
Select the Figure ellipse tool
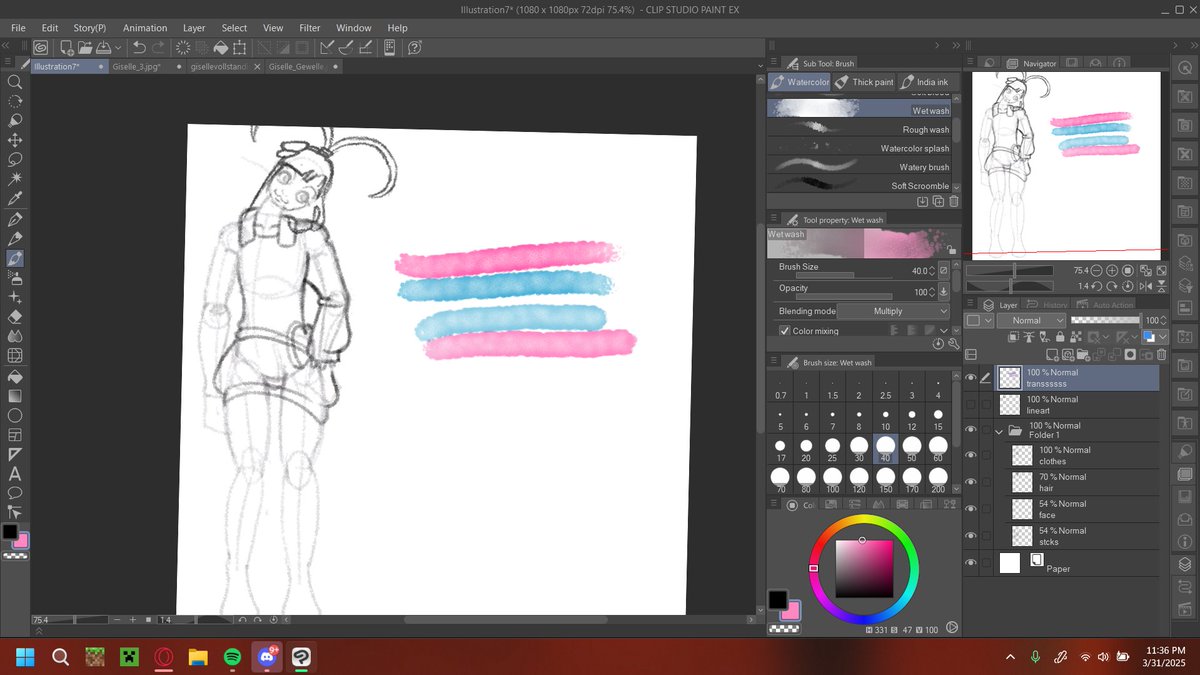point(15,416)
